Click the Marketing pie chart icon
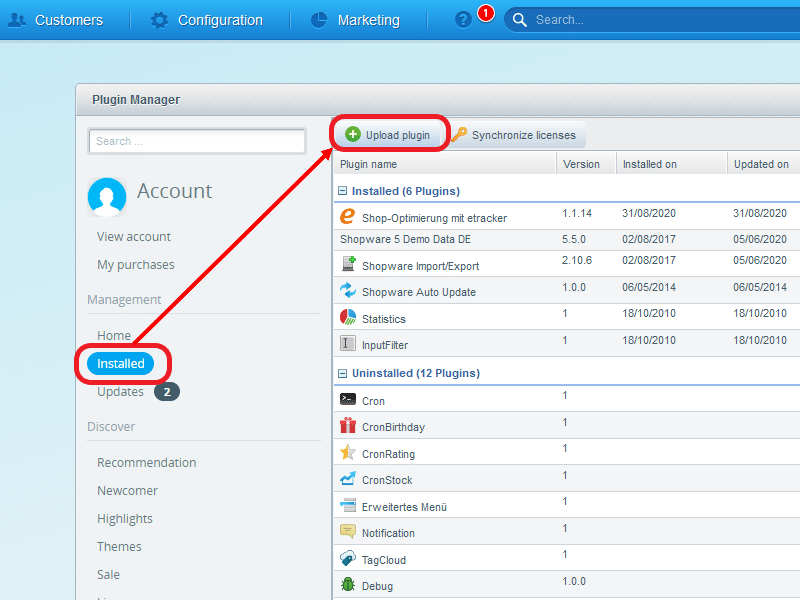Image resolution: width=800 pixels, height=600 pixels. tap(319, 20)
